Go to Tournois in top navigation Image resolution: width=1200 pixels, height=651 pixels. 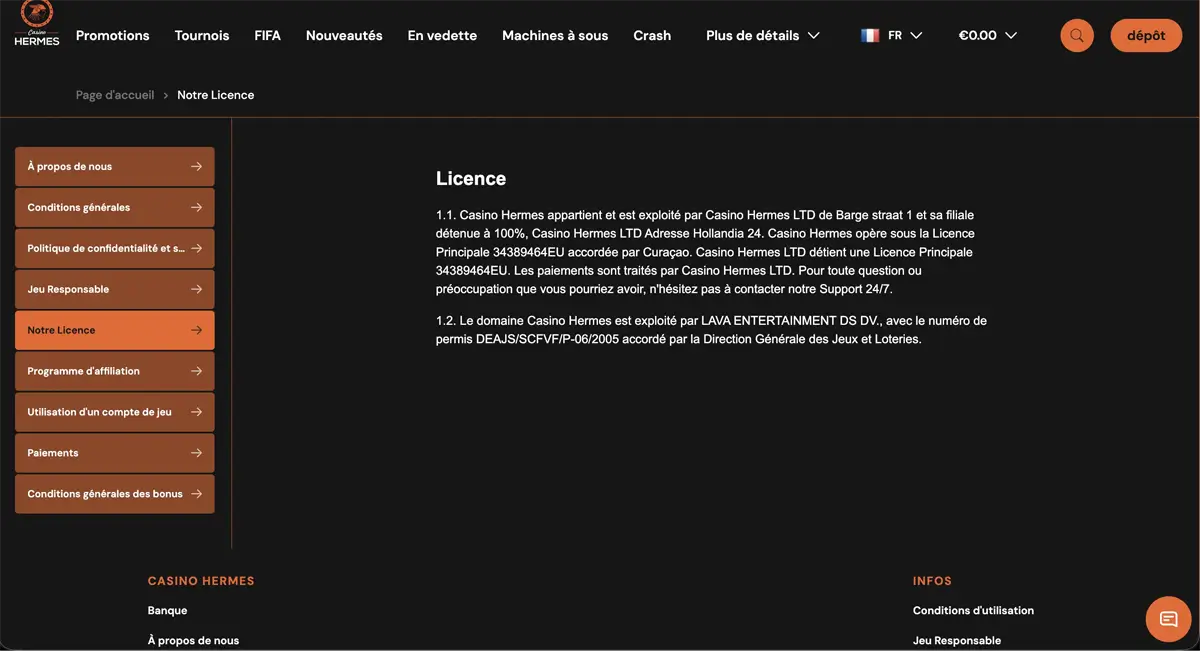[202, 35]
